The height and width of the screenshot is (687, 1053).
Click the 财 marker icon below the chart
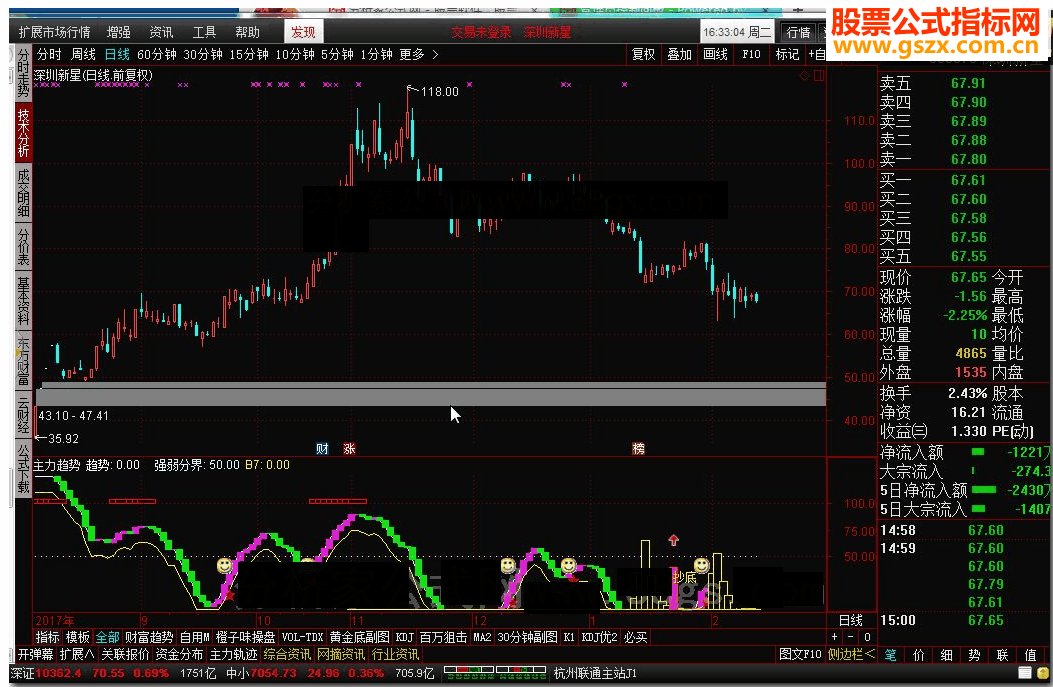point(322,449)
